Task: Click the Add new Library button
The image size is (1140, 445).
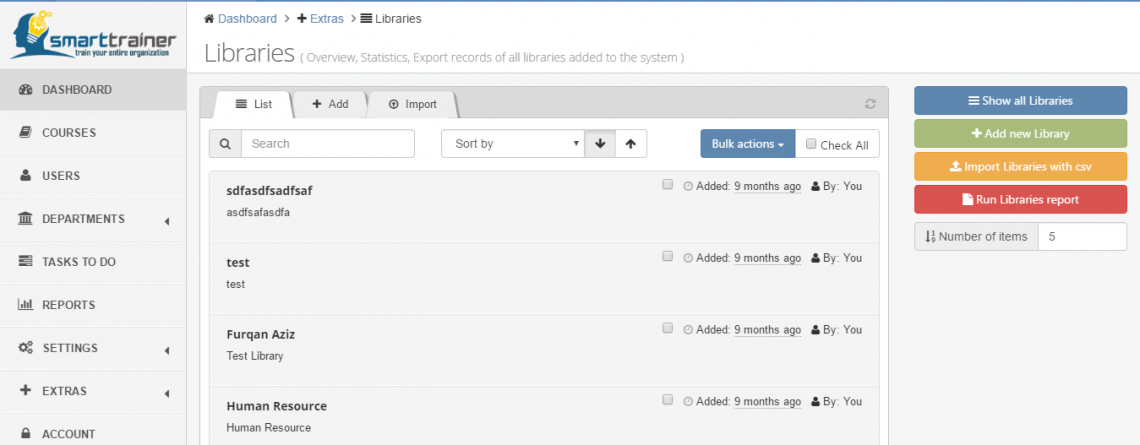Action: 1020,133
